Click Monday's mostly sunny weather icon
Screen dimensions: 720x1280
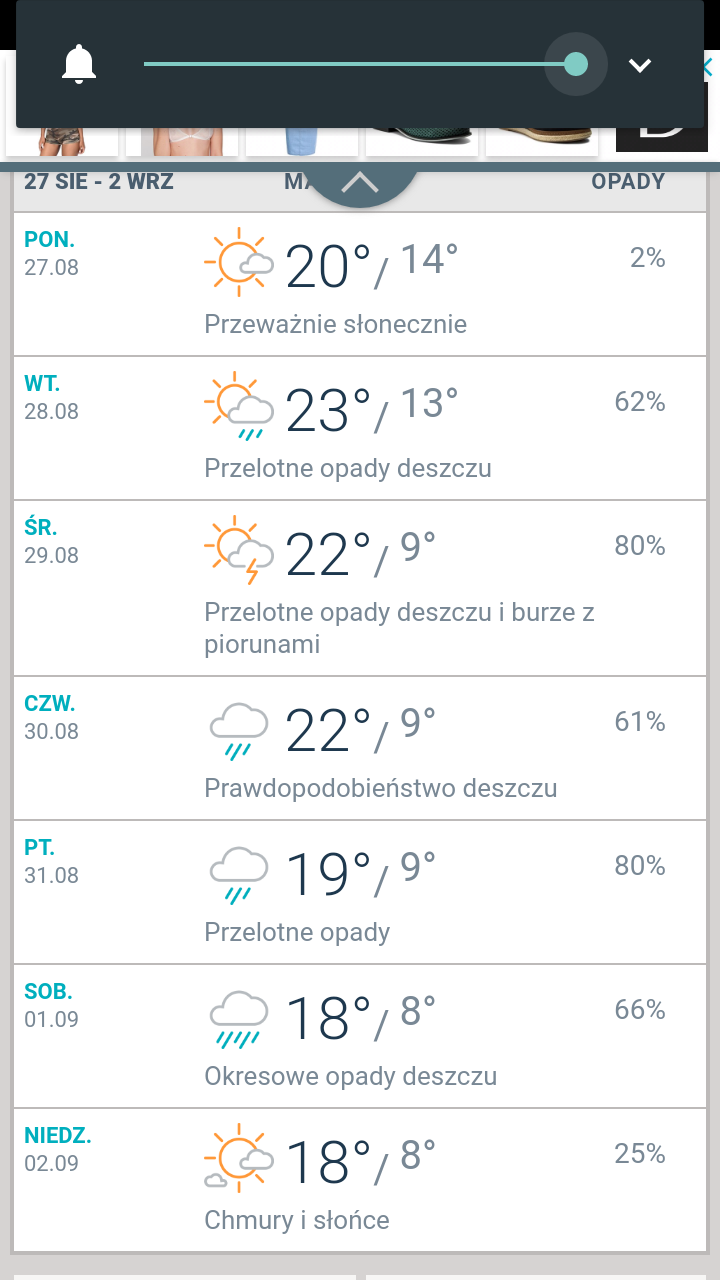tap(239, 263)
